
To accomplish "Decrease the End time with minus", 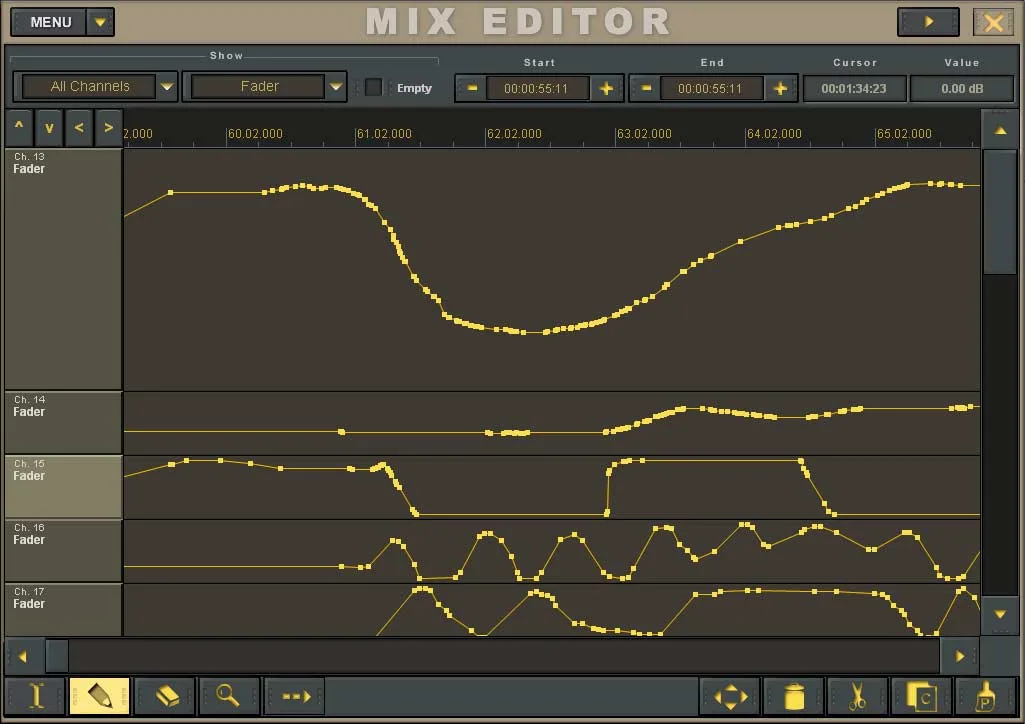I will click(x=646, y=88).
